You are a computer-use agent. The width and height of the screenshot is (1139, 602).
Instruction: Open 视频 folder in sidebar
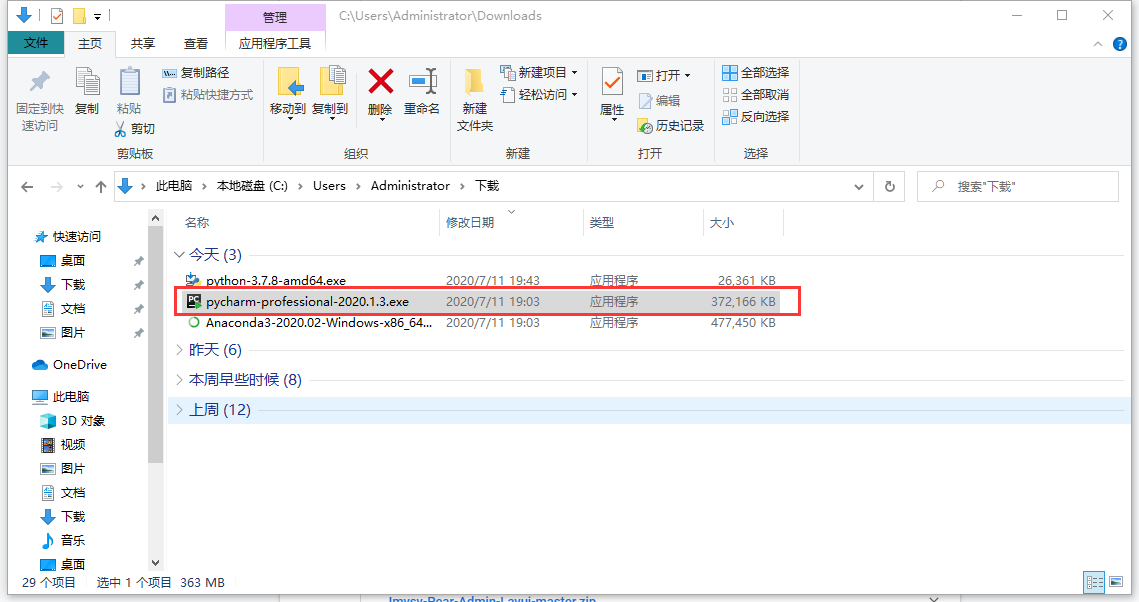(73, 444)
